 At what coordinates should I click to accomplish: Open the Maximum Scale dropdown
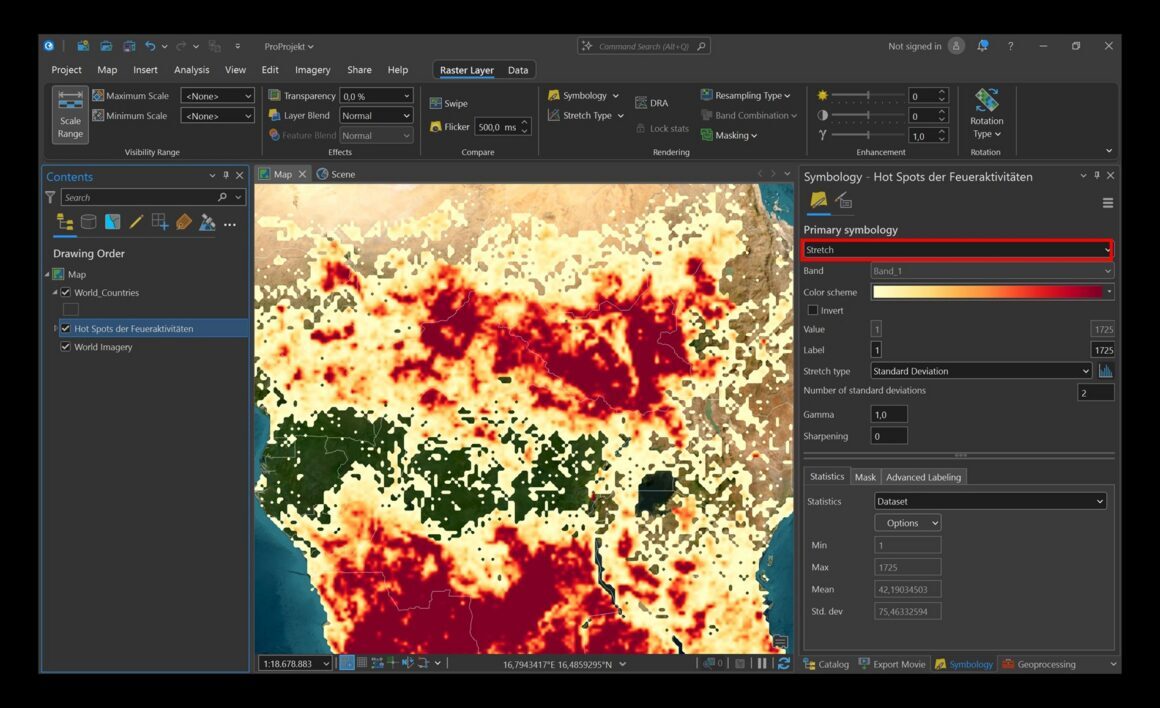218,96
